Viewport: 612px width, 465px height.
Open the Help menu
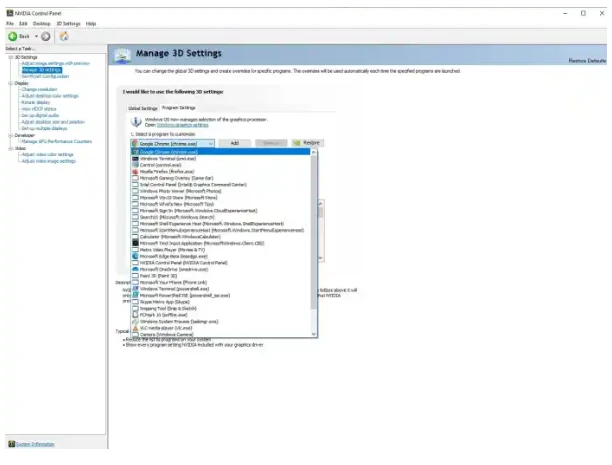[x=91, y=24]
